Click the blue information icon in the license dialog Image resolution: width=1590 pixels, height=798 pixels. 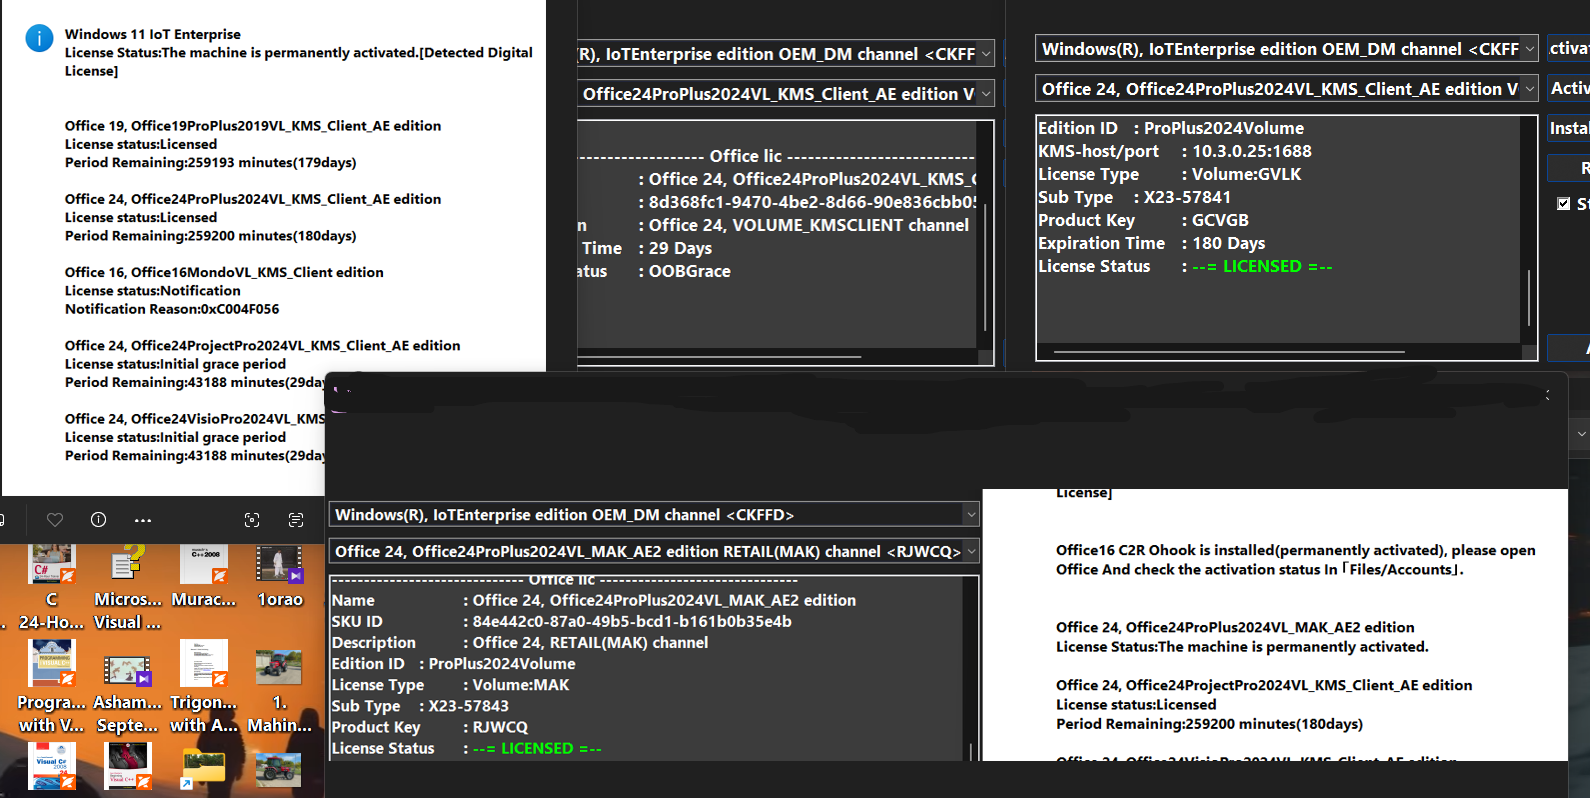pyautogui.click(x=39, y=39)
